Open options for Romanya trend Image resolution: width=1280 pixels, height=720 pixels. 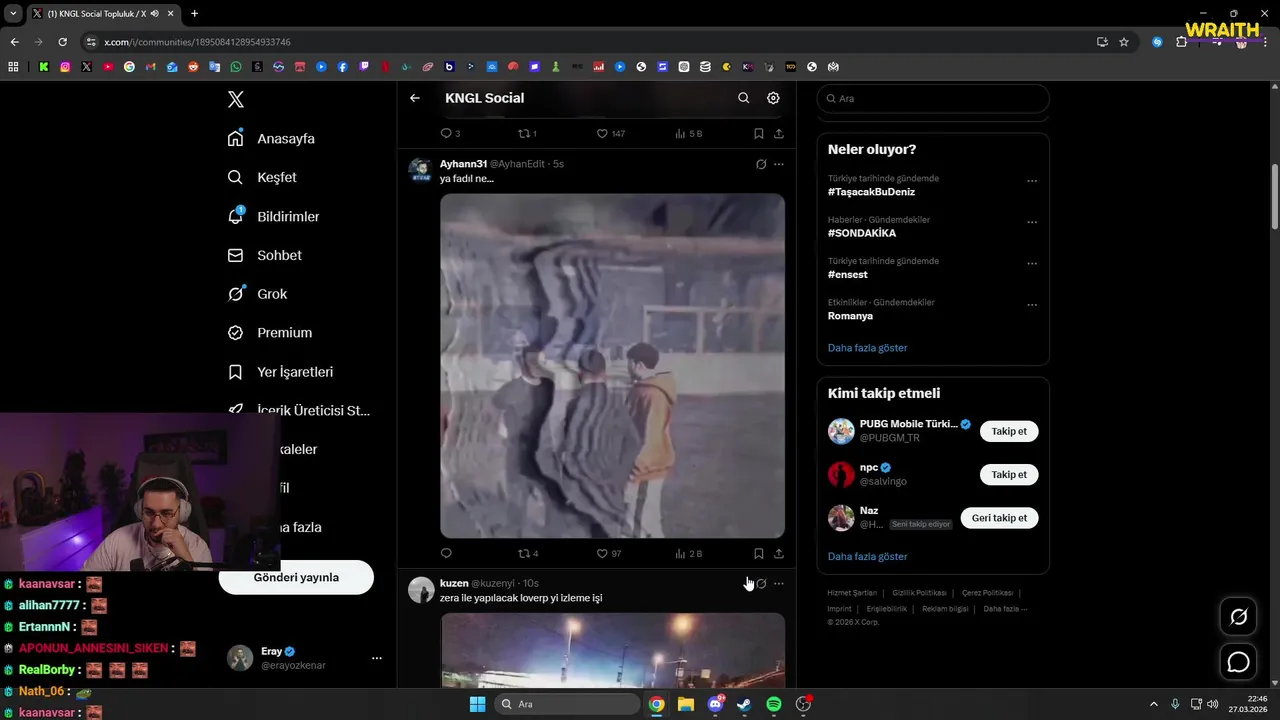click(1032, 305)
